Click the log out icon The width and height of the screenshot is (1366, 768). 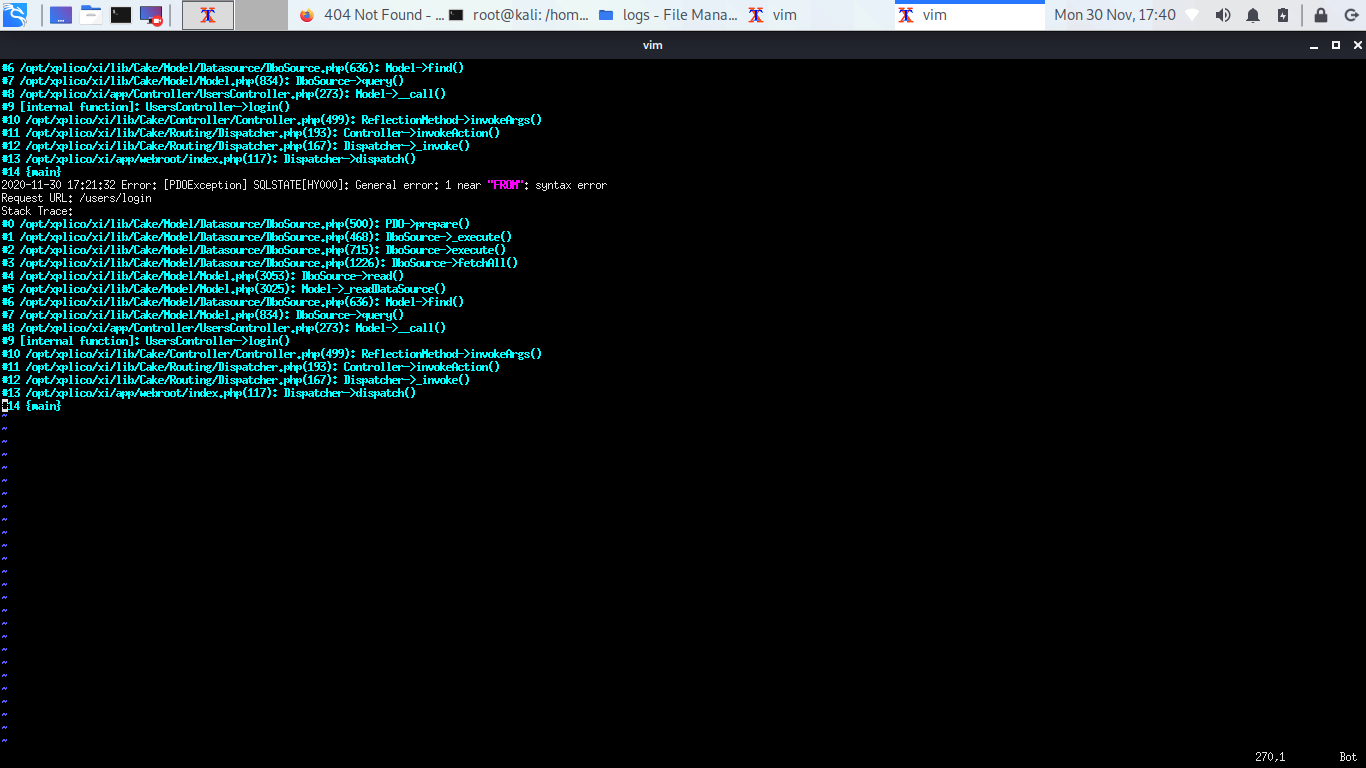coord(1349,15)
